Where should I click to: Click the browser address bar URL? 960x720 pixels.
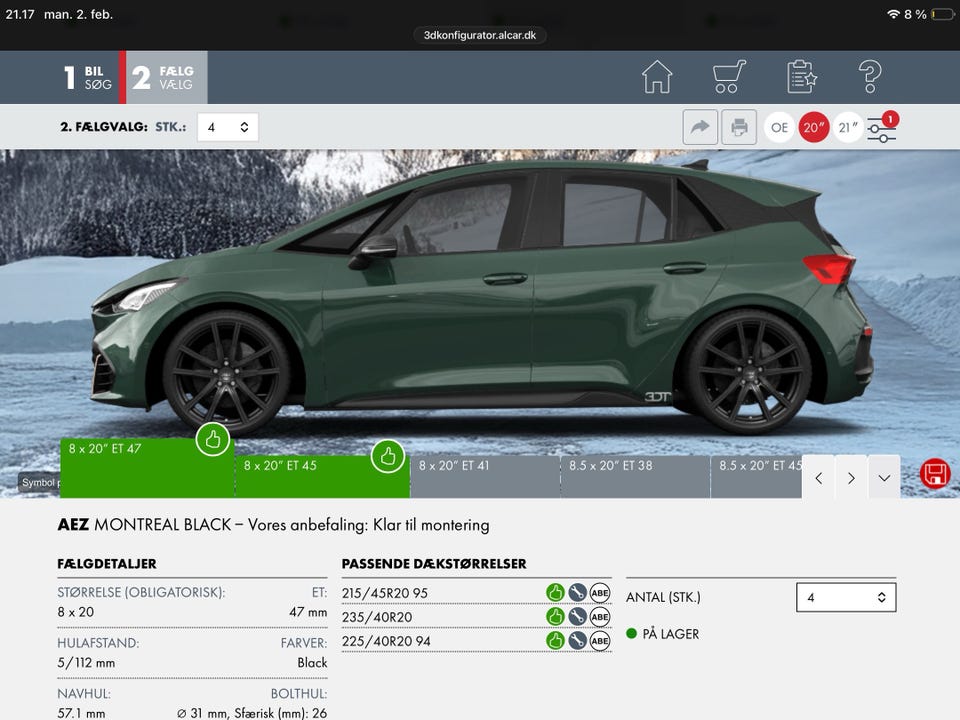[x=480, y=34]
